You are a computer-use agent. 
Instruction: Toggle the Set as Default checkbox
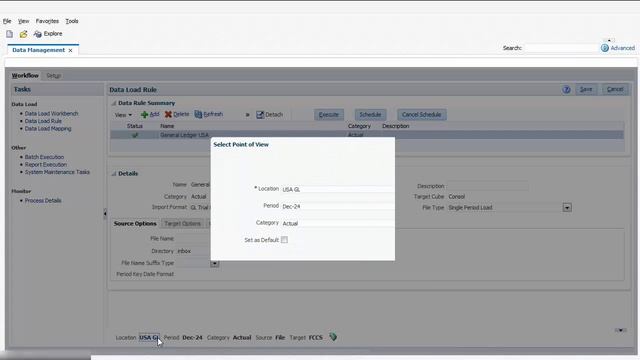(x=284, y=240)
